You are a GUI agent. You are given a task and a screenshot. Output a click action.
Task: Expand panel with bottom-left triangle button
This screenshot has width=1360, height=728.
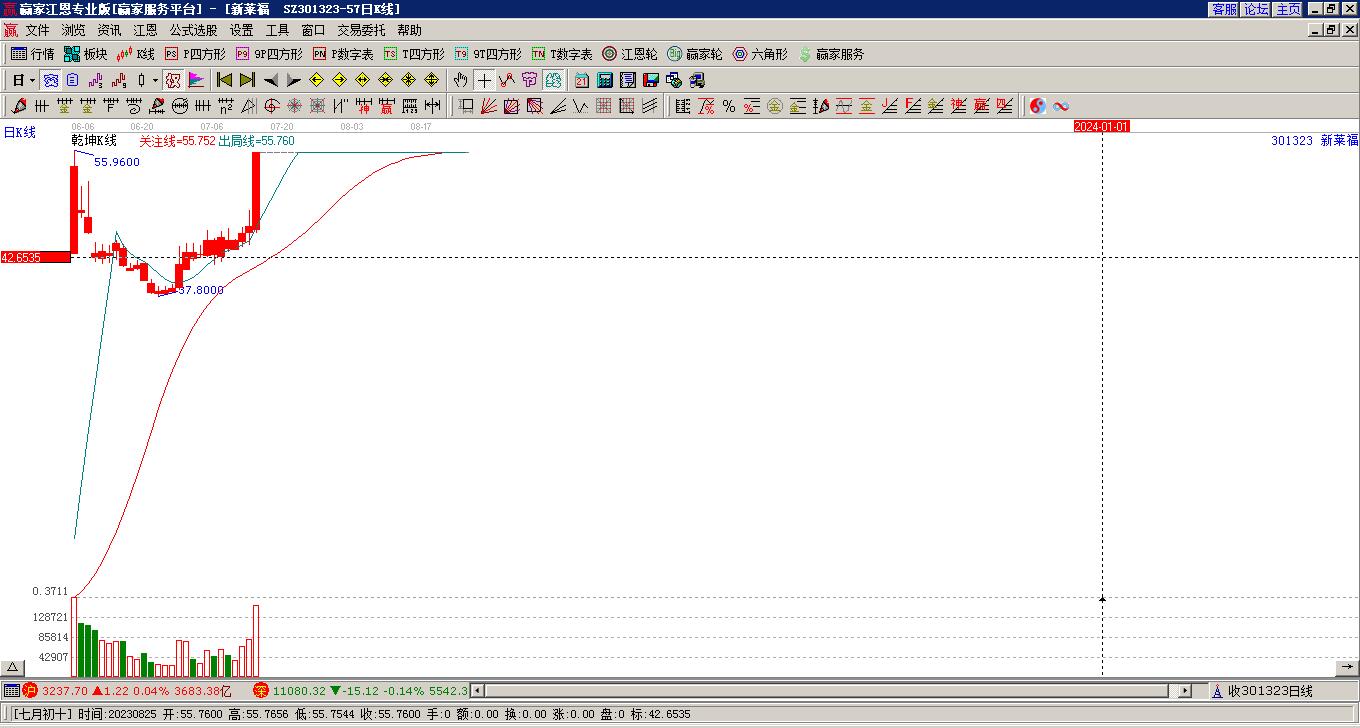pyautogui.click(x=13, y=668)
